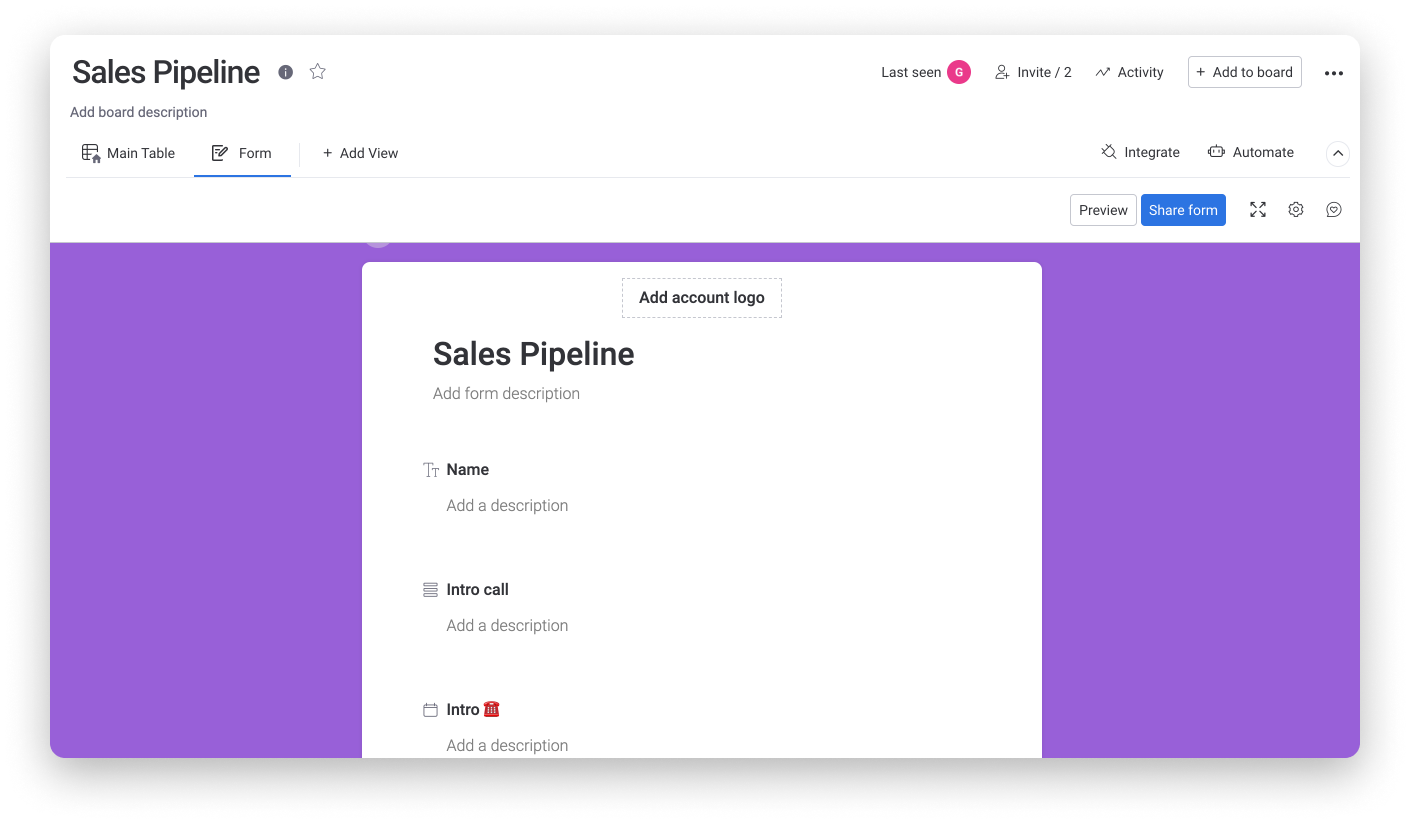The height and width of the screenshot is (823, 1410).
Task: Edit the Intro call question label
Action: point(478,590)
